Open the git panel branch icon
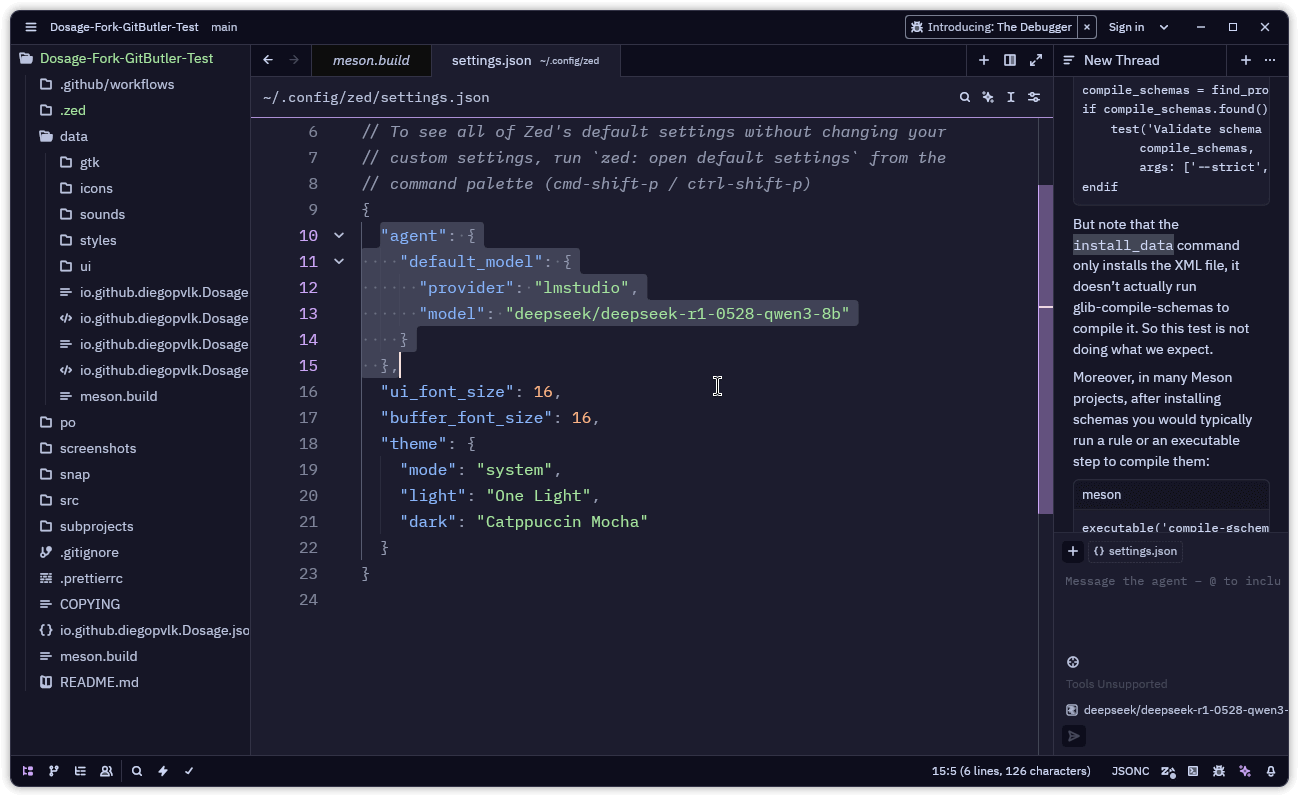1299x797 pixels. pos(54,771)
